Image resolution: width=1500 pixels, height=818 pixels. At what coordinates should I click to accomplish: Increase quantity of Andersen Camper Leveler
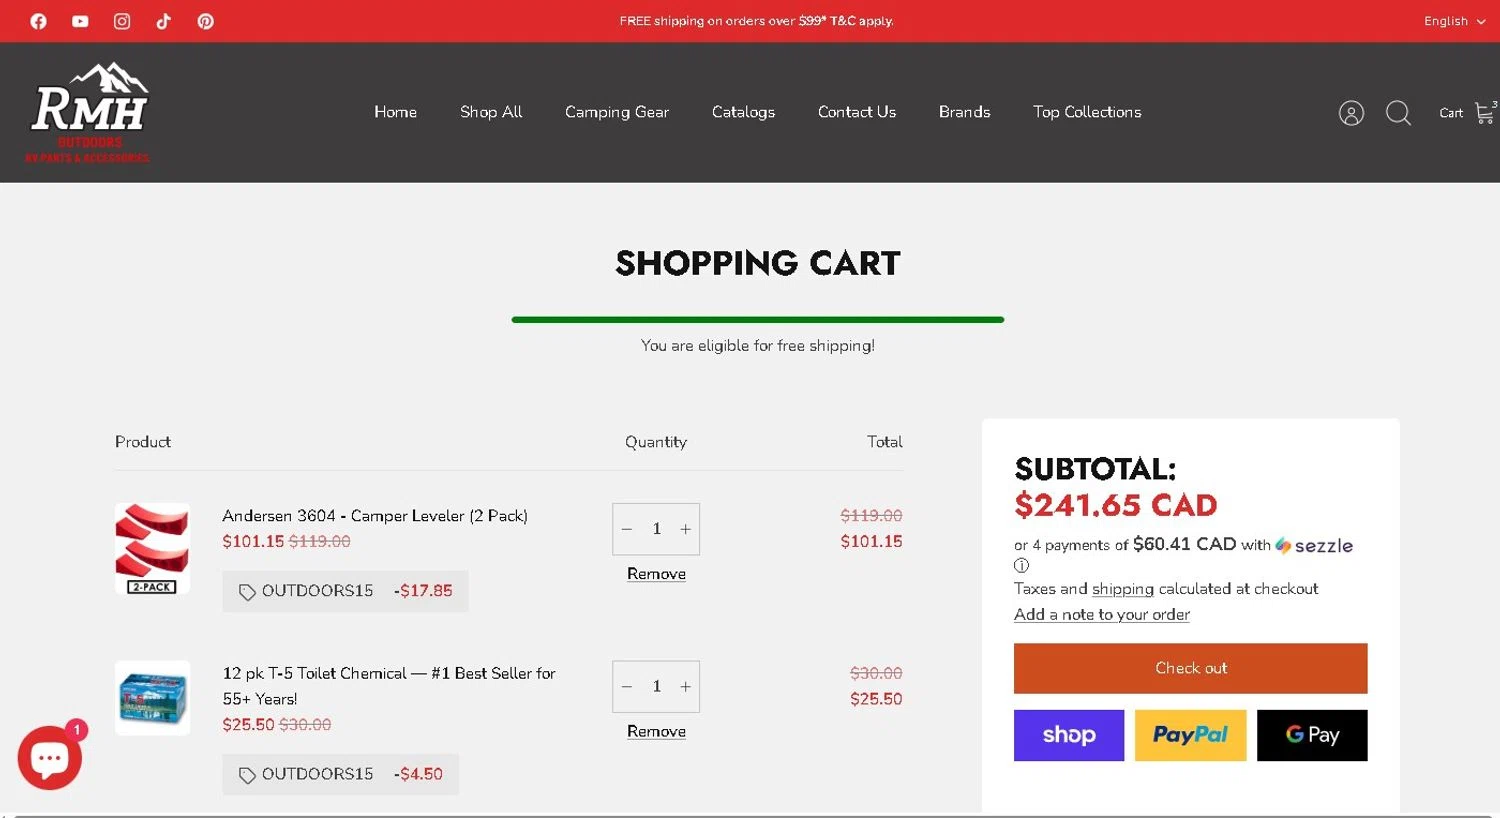685,529
